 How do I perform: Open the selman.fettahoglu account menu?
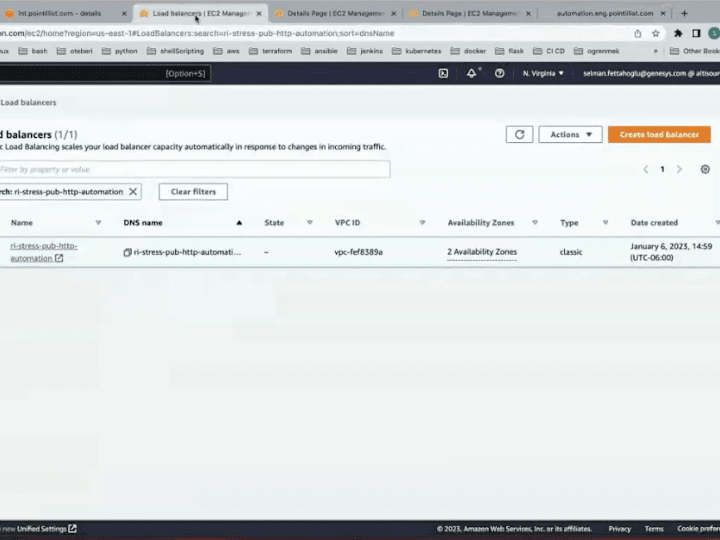651,73
